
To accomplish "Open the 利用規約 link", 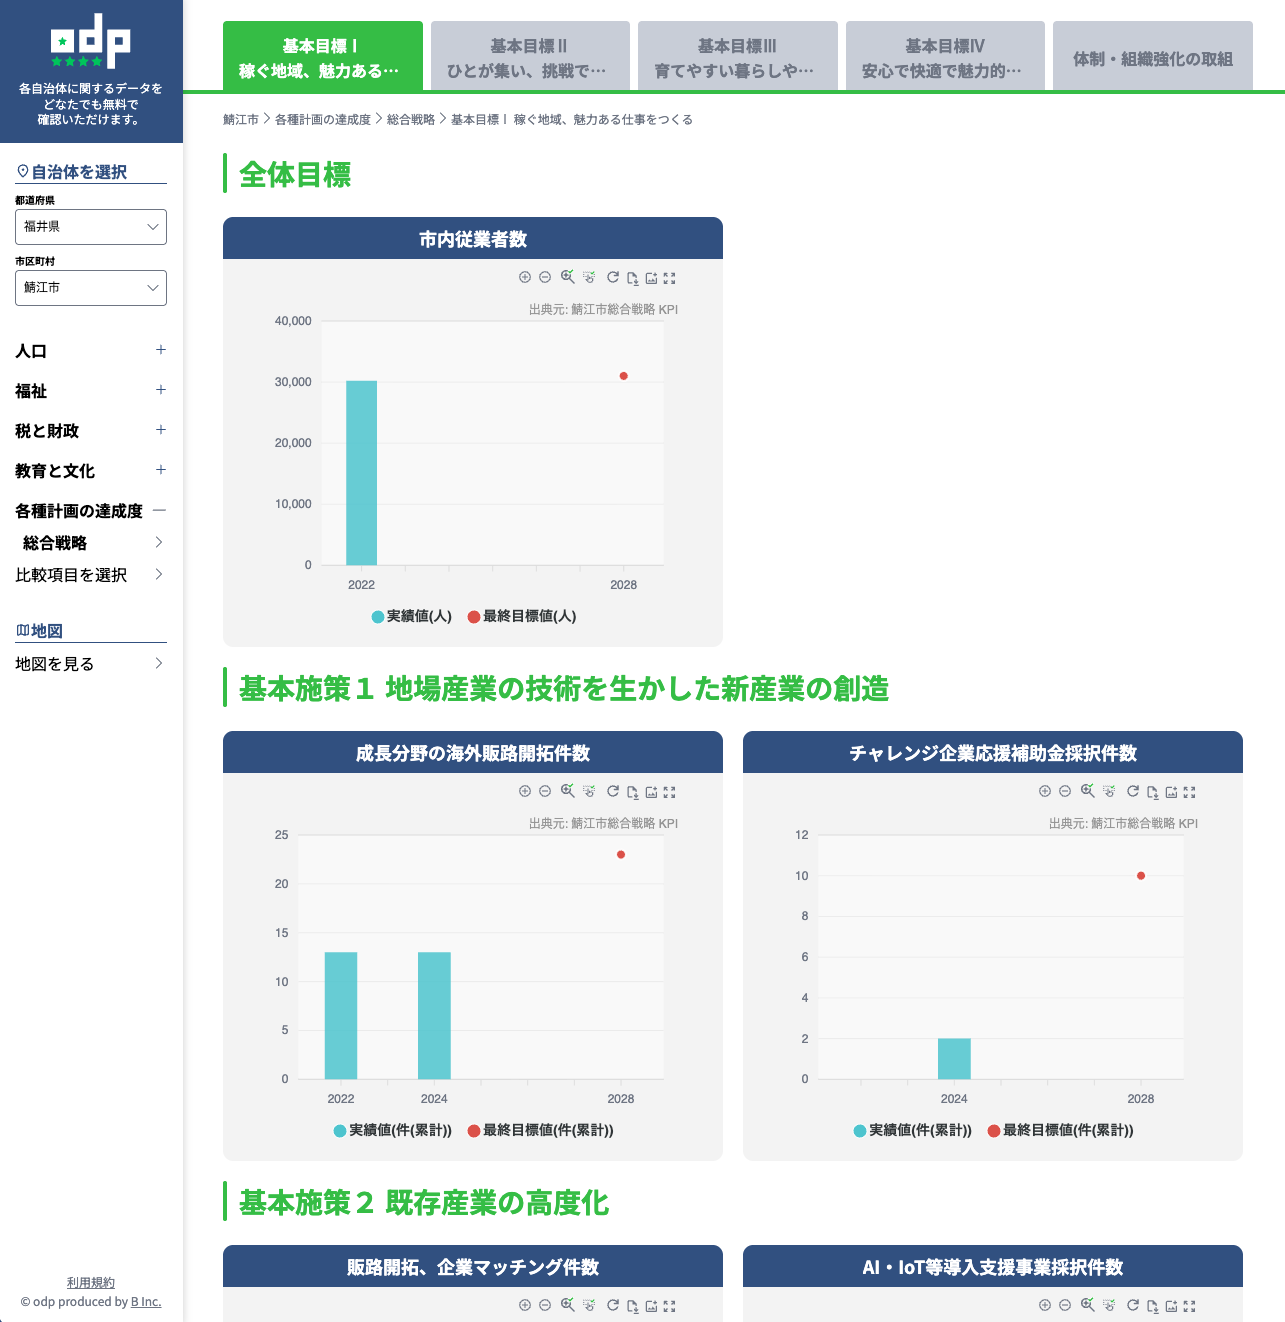I will click(x=91, y=1283).
